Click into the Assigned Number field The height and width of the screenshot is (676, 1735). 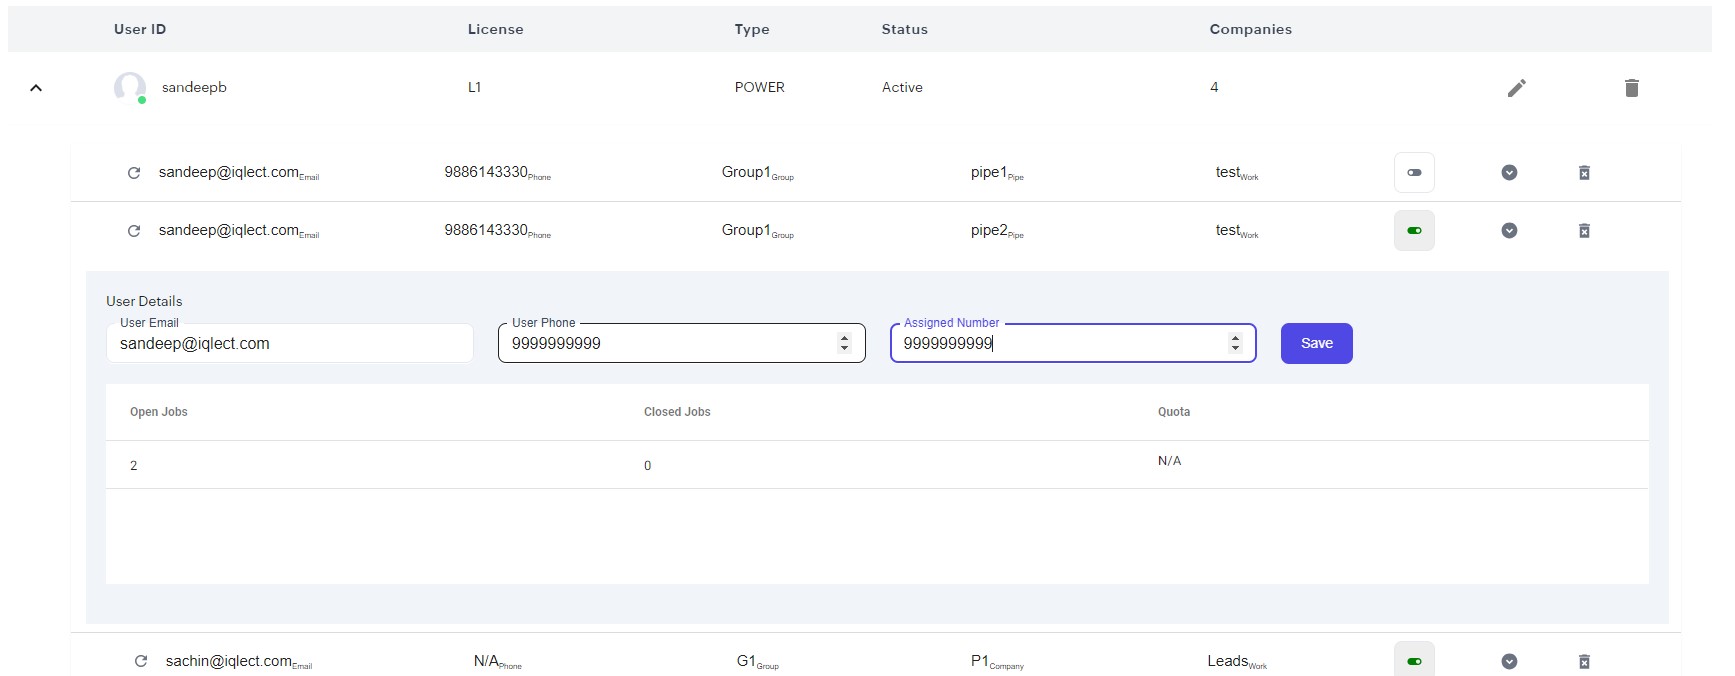point(1073,343)
